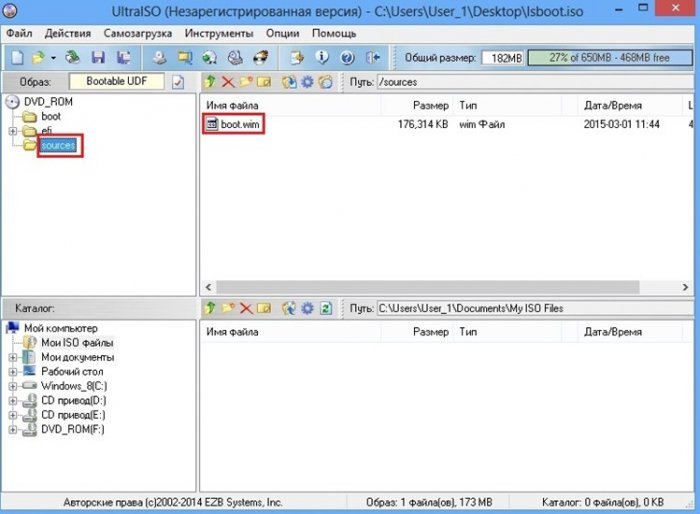Click Up arrow in image pane toolbar
The image size is (700, 514).
pos(210,82)
